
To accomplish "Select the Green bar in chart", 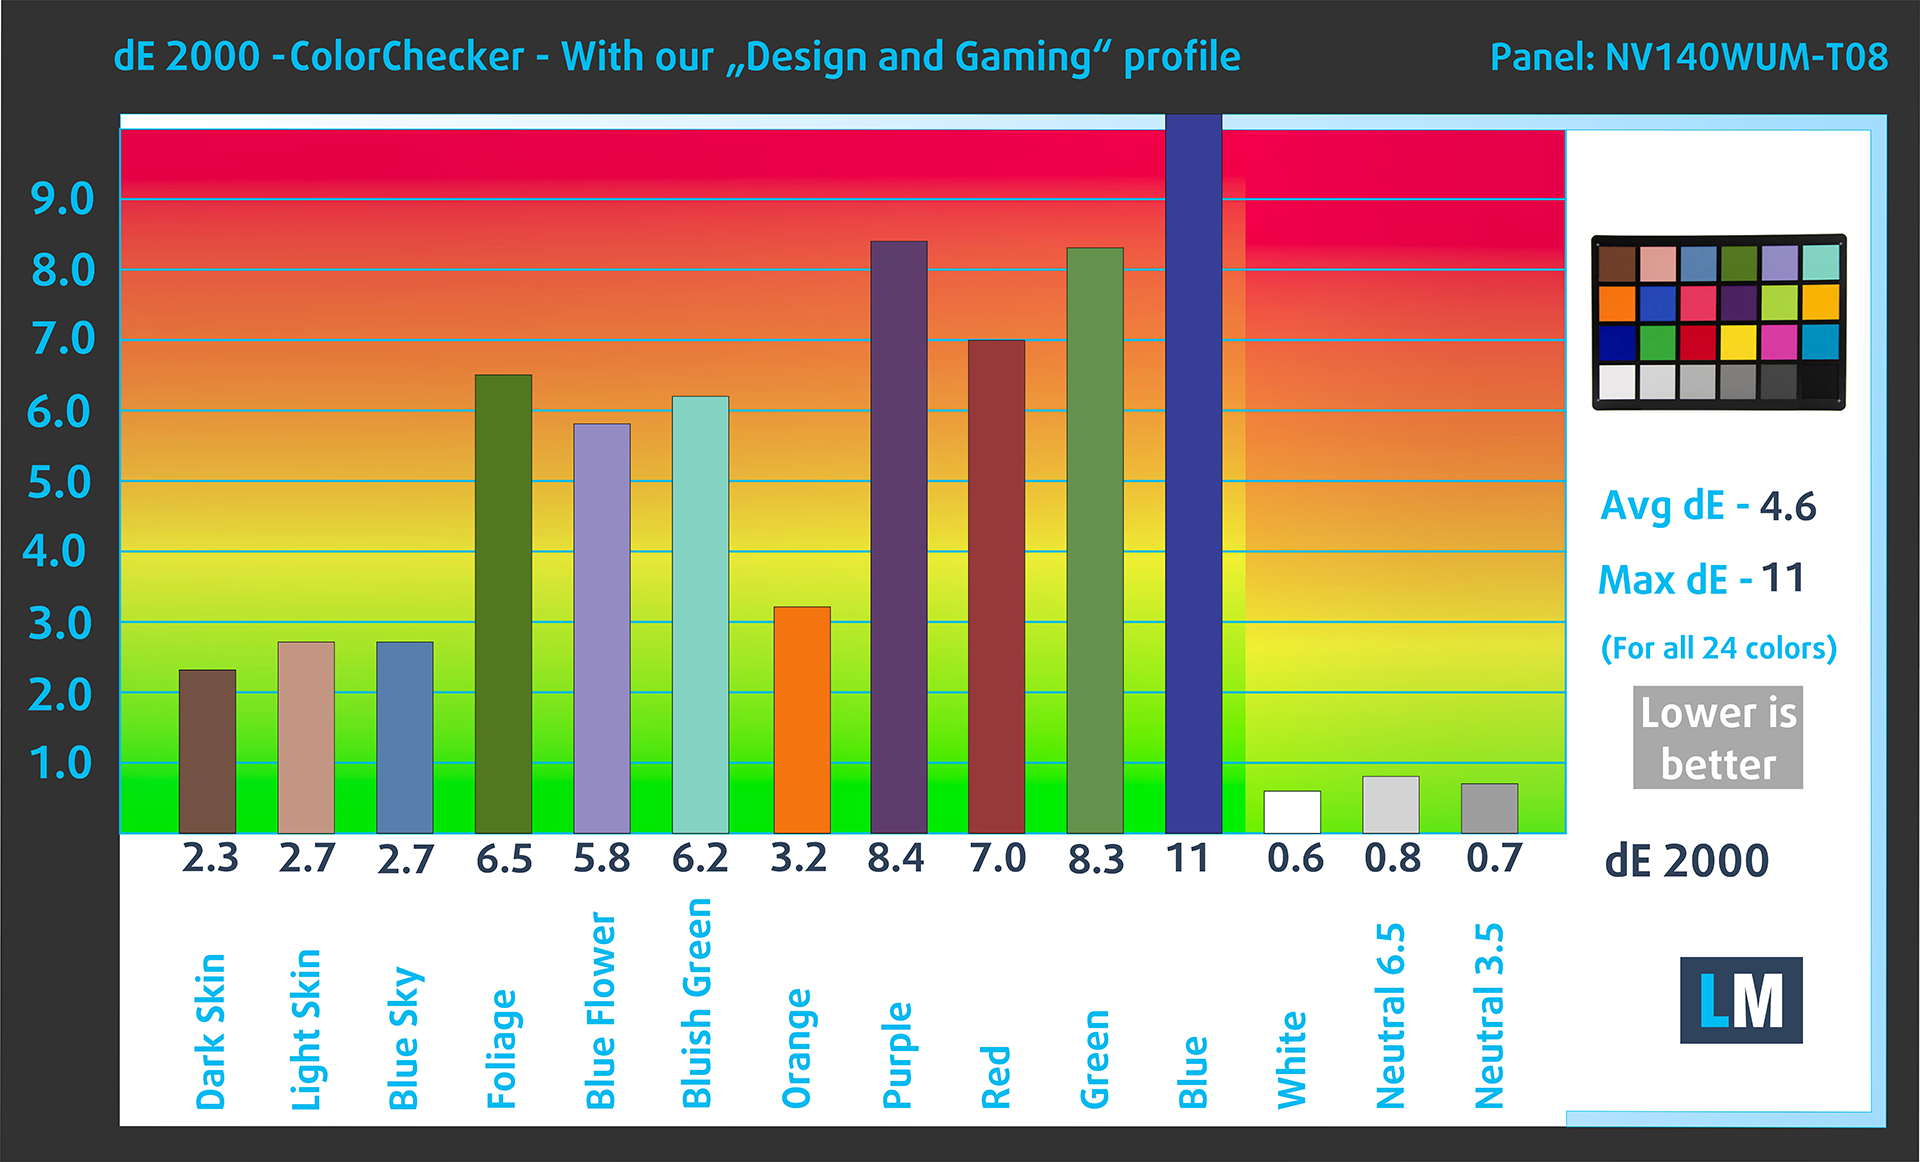I will point(1095,540).
